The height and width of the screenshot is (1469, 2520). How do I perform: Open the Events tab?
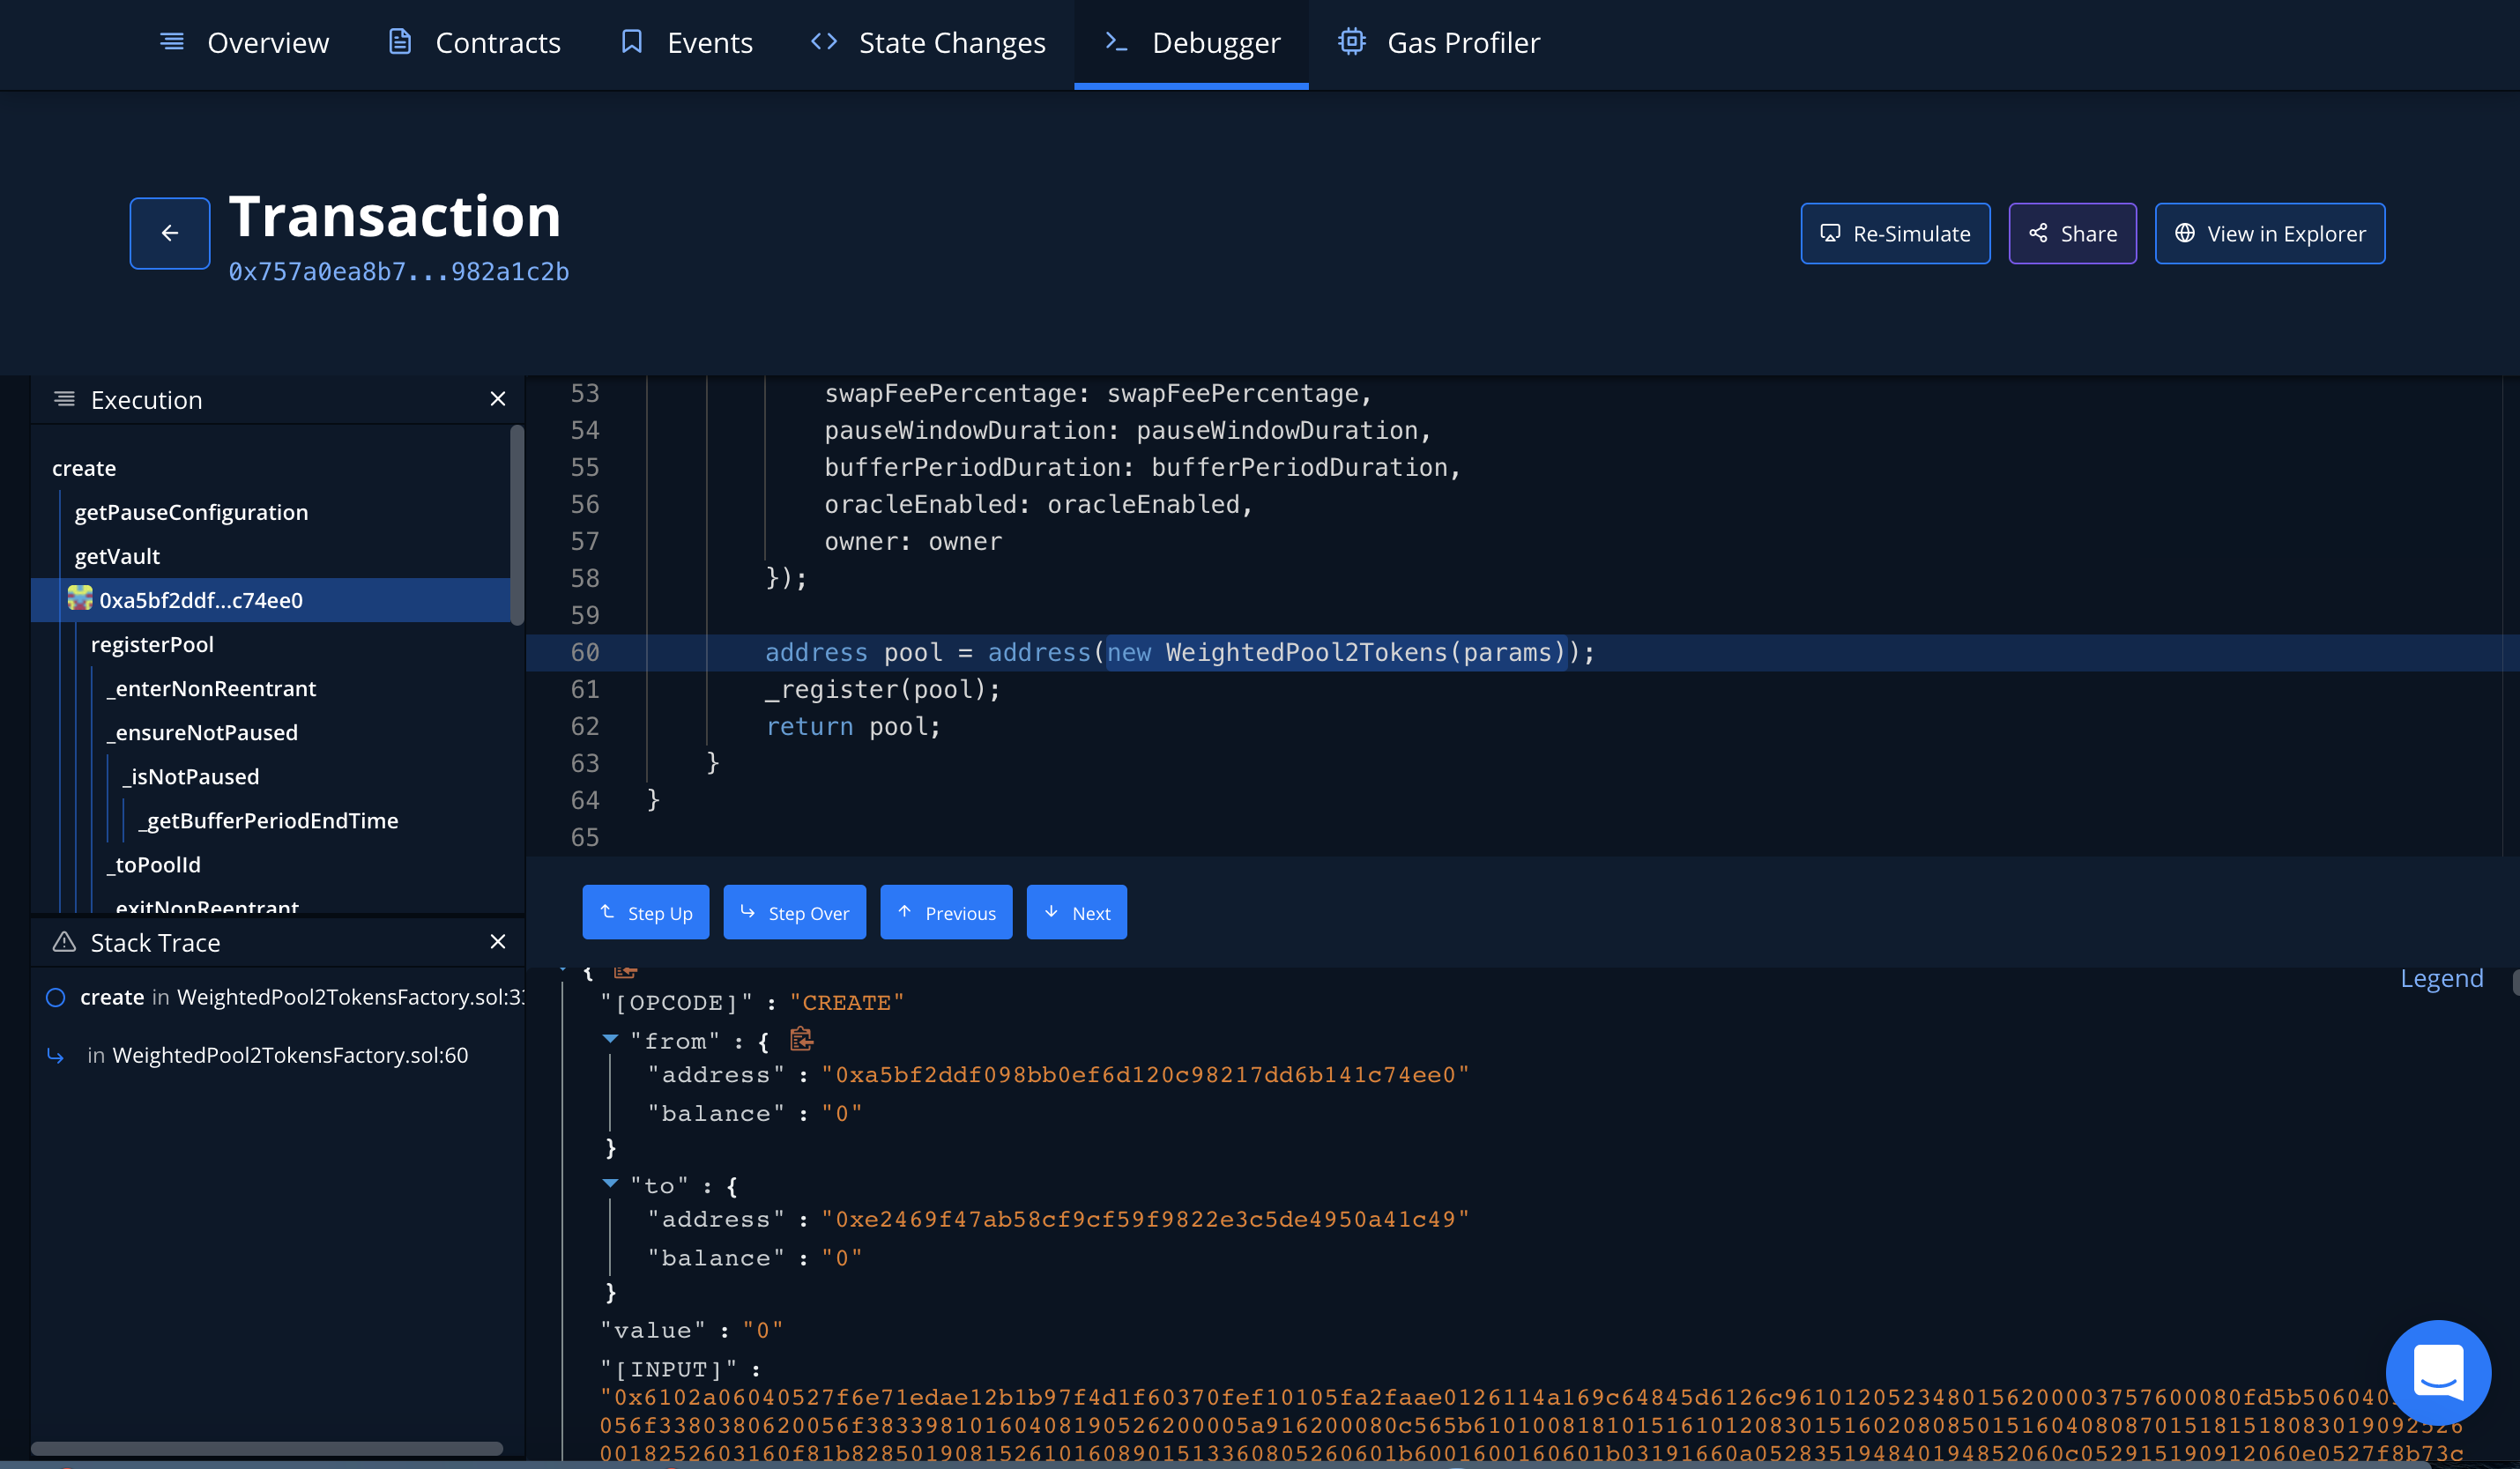click(686, 43)
